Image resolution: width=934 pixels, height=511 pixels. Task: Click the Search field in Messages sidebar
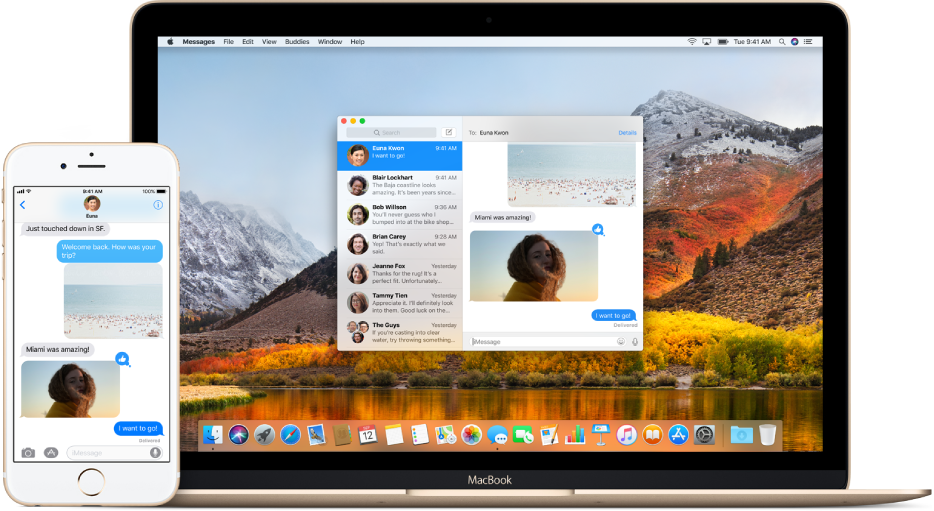[x=391, y=132]
